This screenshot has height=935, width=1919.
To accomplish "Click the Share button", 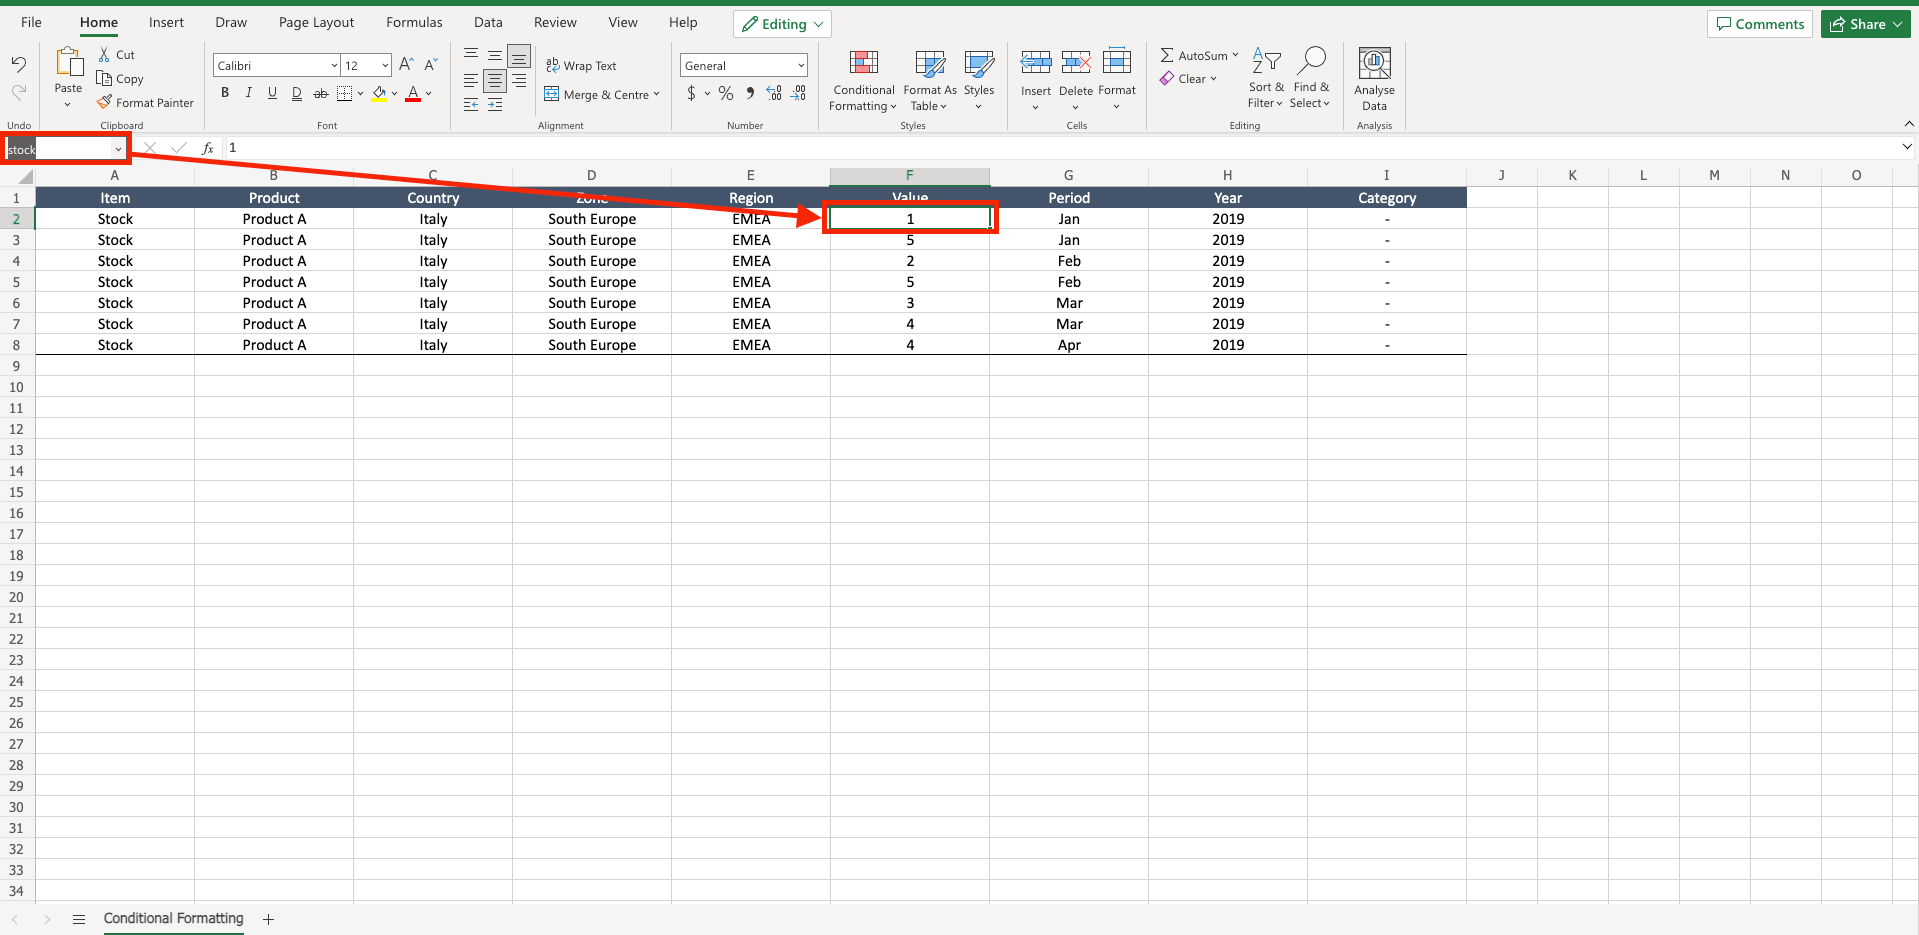I will pos(1864,23).
